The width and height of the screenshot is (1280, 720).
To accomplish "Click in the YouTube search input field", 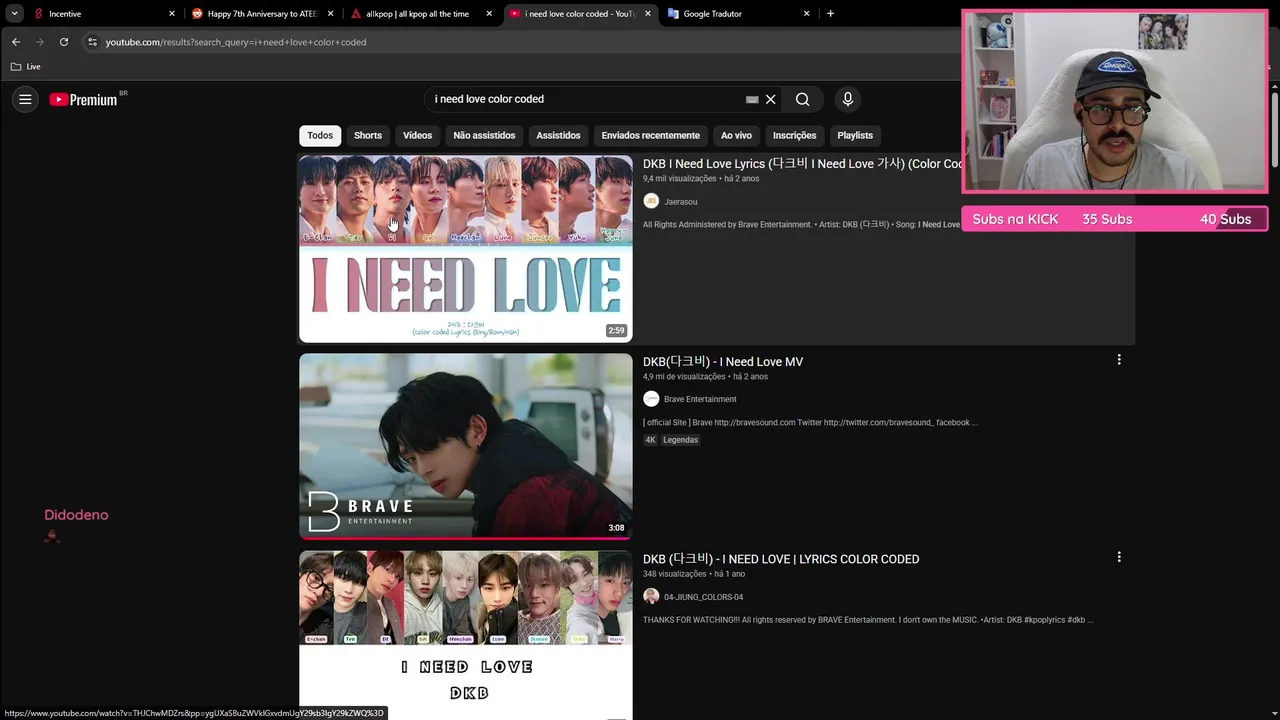I will (x=585, y=99).
